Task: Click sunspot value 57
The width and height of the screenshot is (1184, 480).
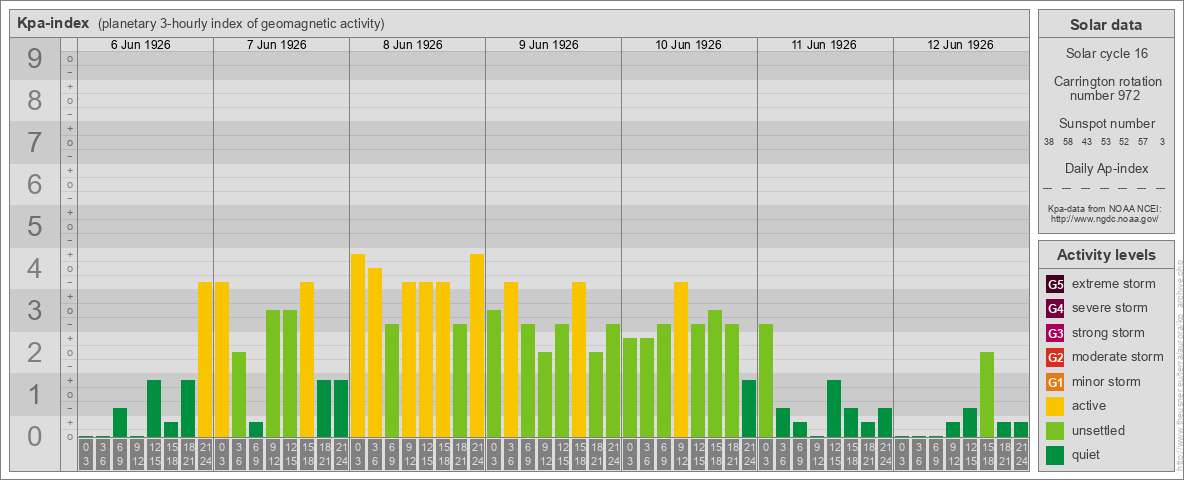Action: click(1143, 142)
